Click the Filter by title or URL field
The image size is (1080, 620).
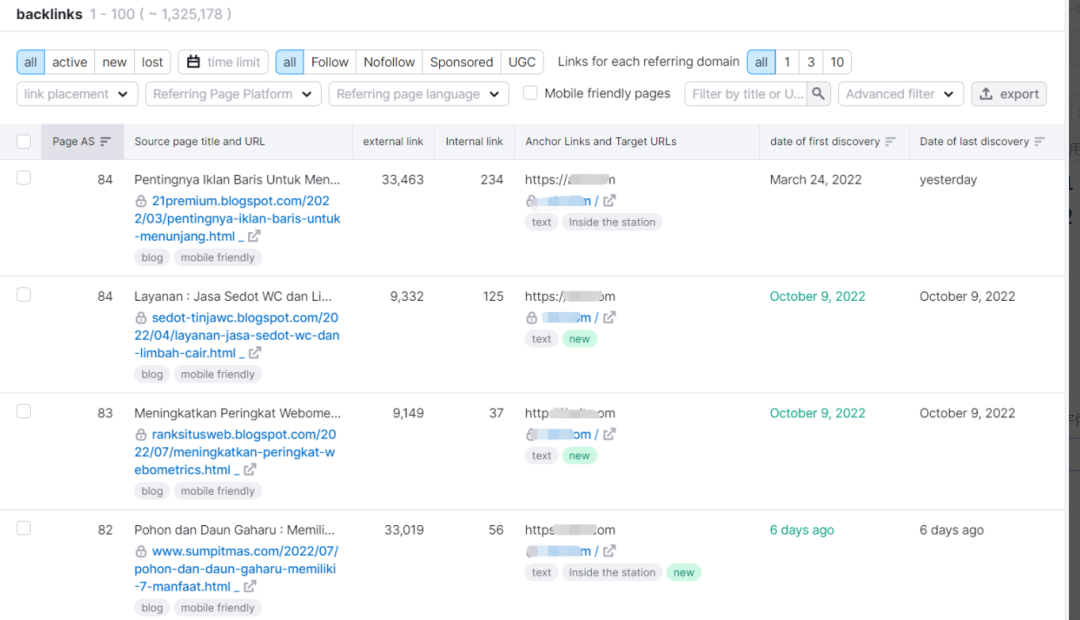click(747, 94)
